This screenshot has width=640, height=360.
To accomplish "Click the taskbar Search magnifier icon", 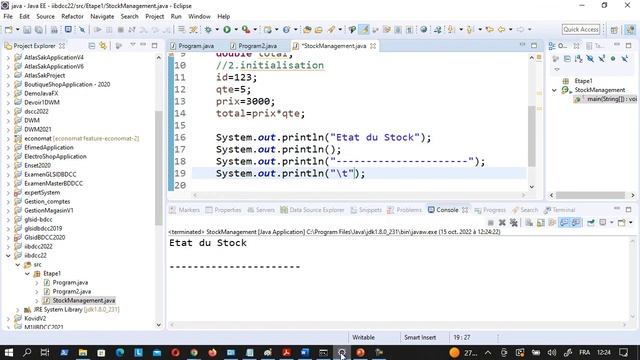I will tap(27, 352).
